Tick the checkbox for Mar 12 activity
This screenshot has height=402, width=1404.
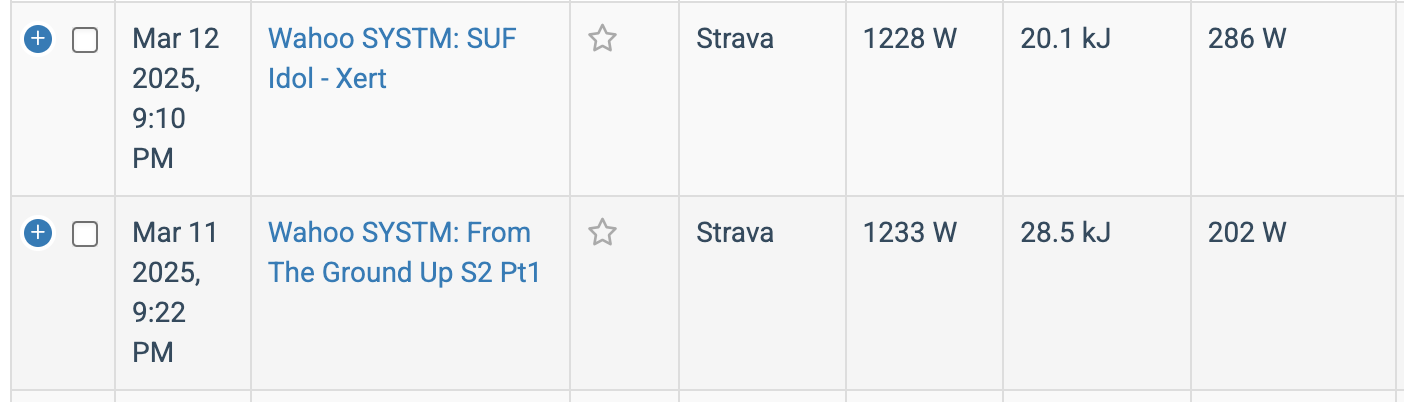(x=85, y=40)
